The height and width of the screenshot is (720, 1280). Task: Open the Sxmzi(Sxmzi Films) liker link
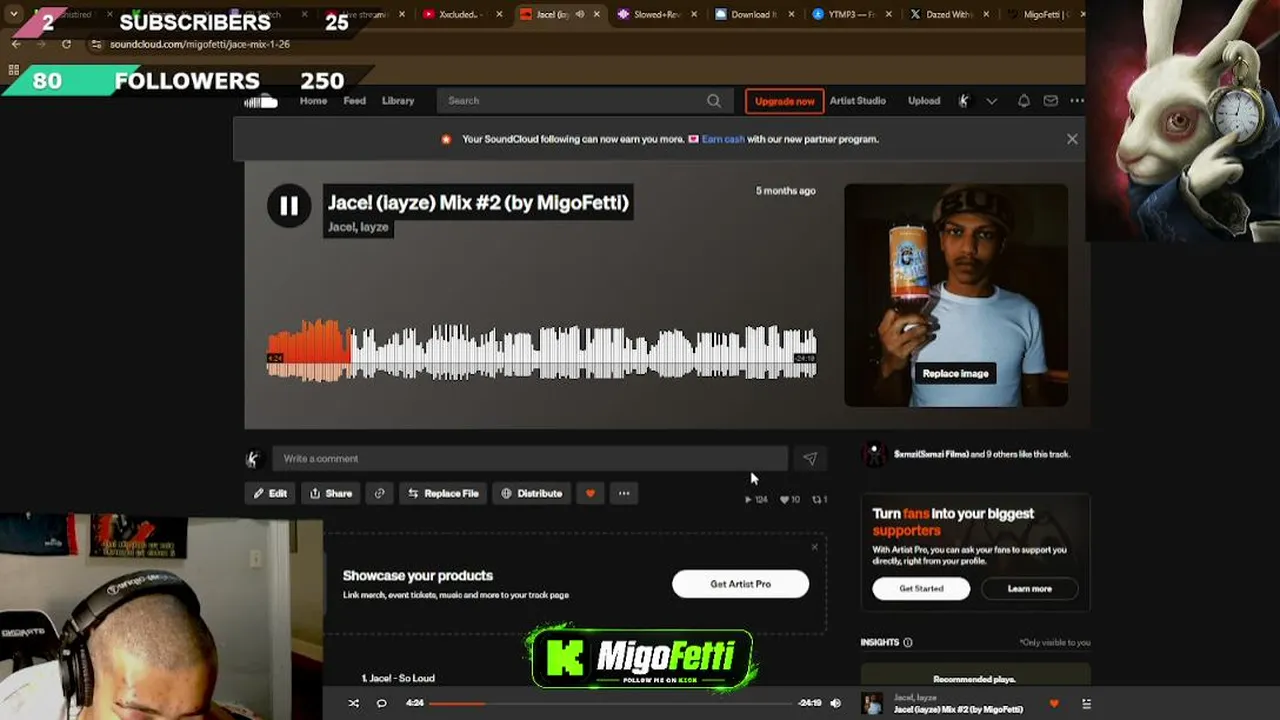931,454
